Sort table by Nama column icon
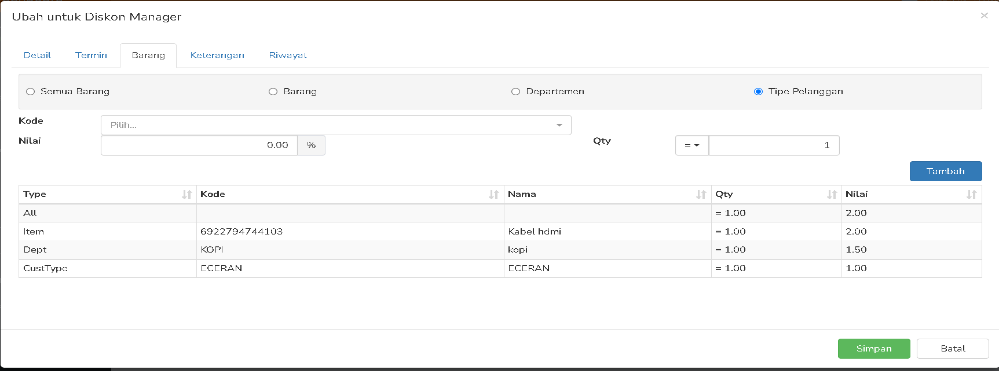 click(x=701, y=195)
